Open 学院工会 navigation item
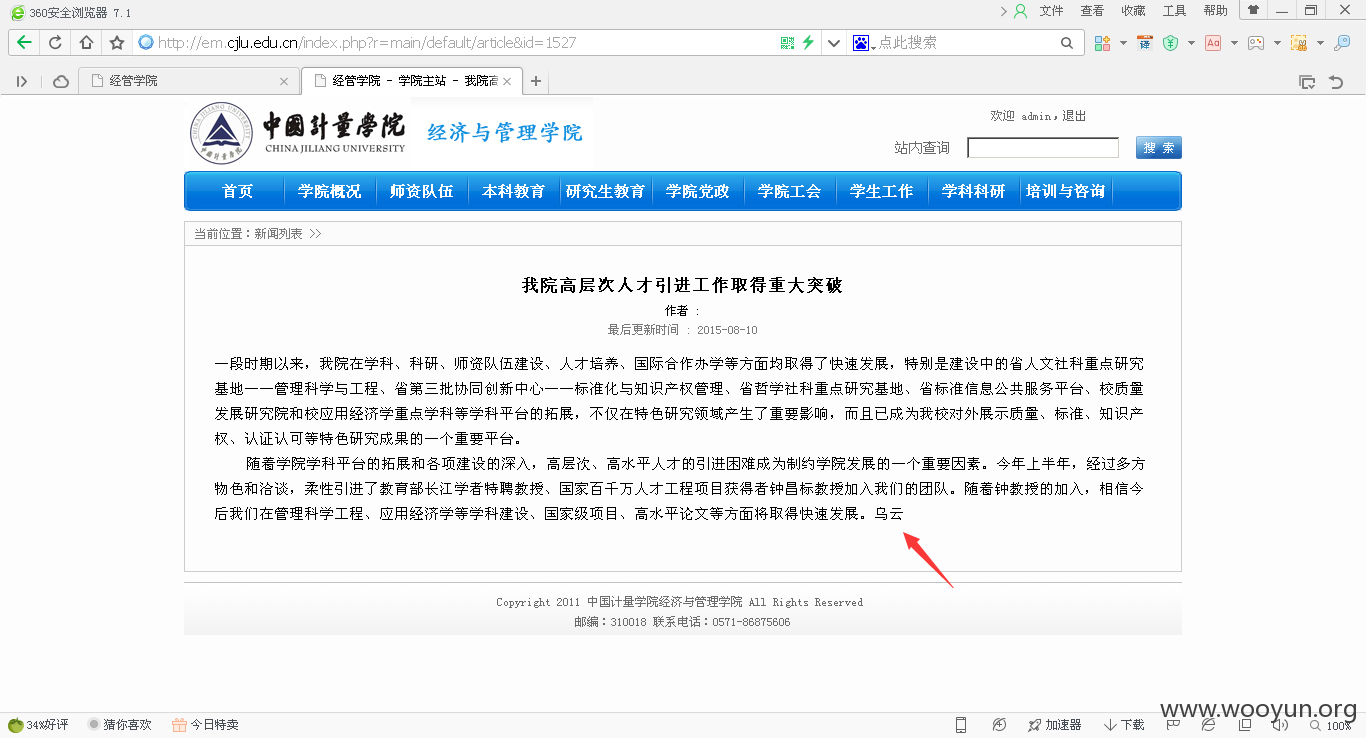 pyautogui.click(x=790, y=191)
